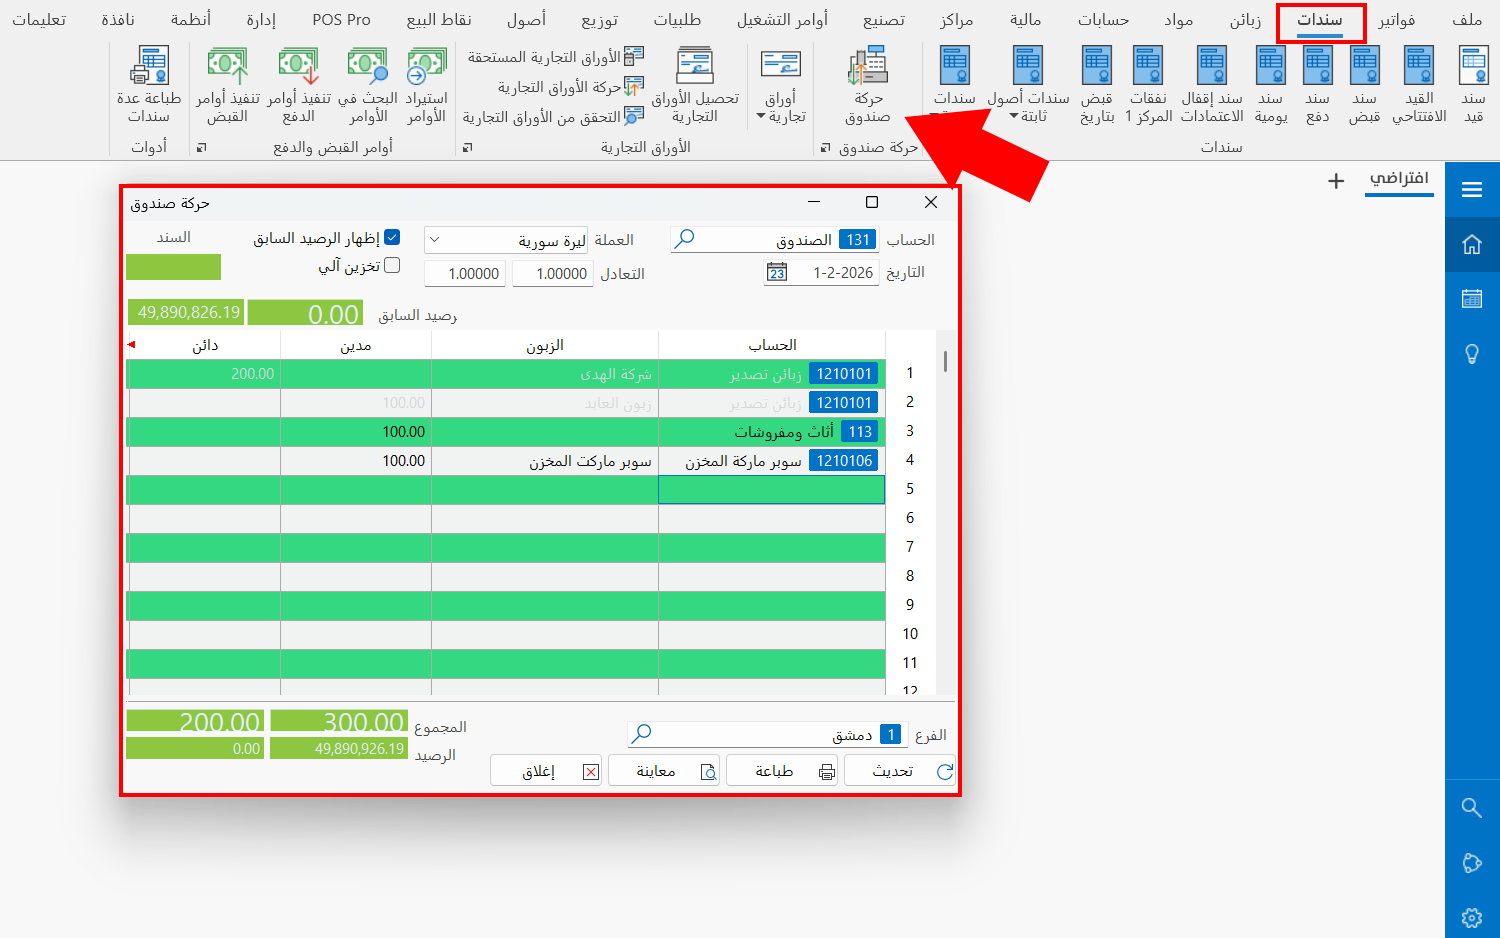Open تحصيل الأوراق التجارية
The height and width of the screenshot is (938, 1500).
(695, 85)
